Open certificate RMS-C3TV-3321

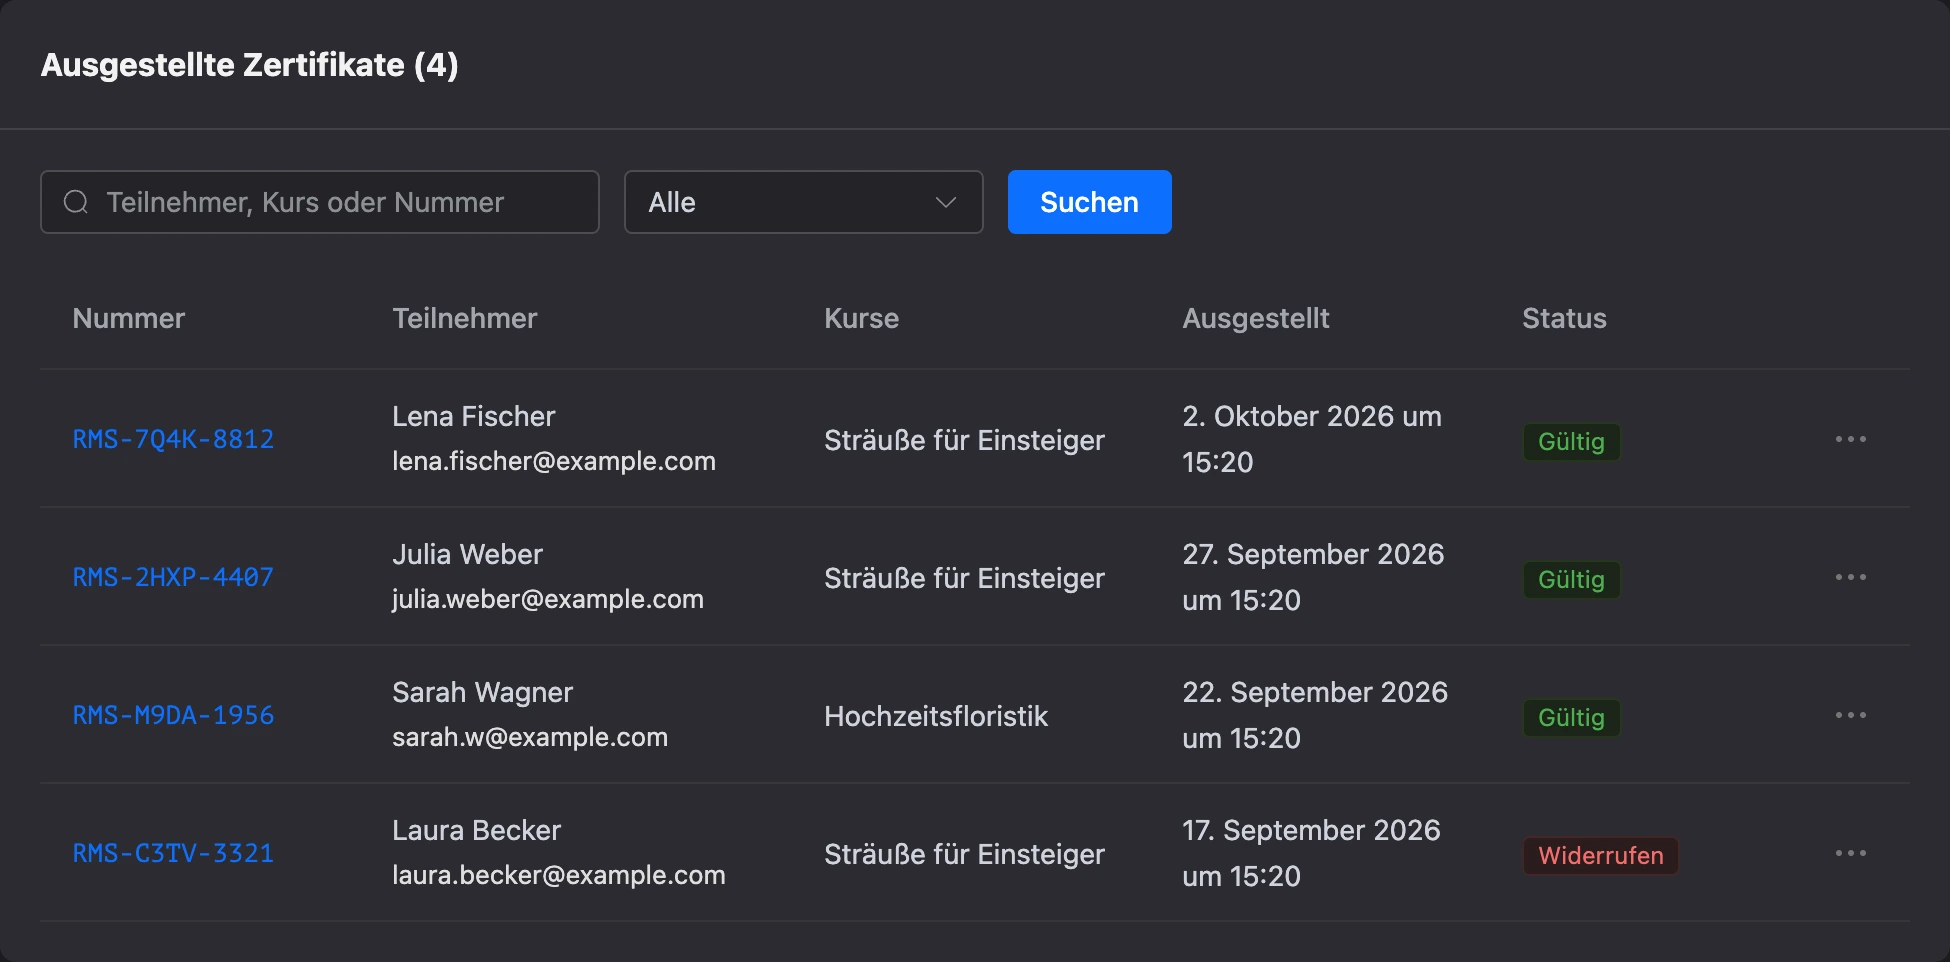[173, 853]
